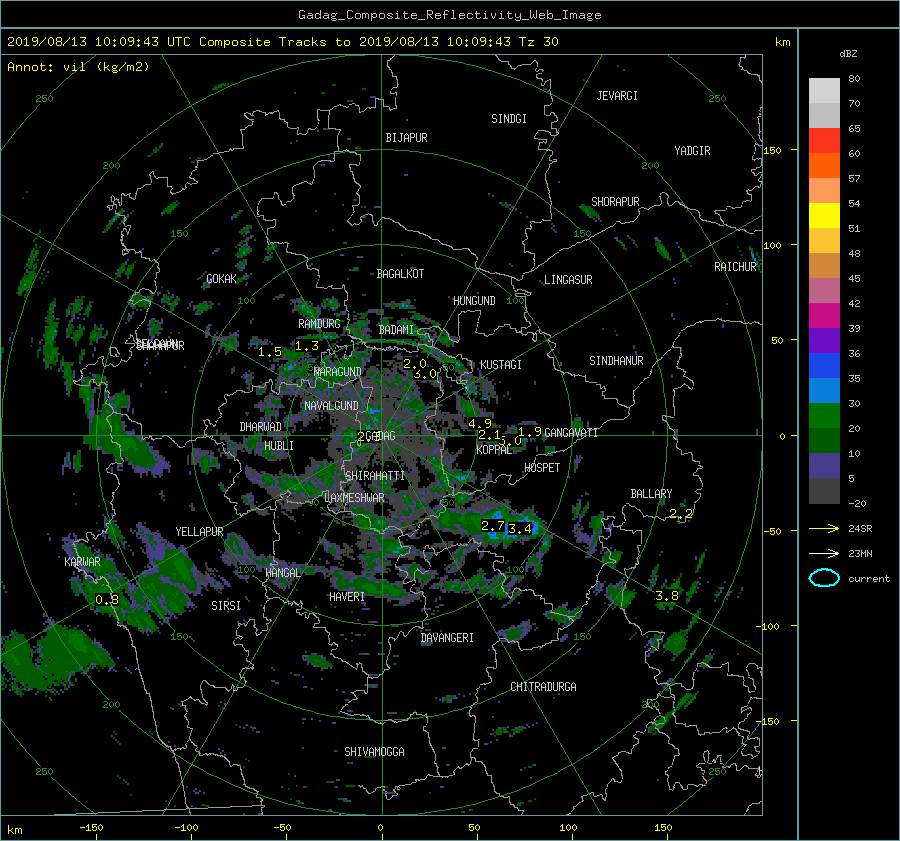The image size is (900, 841).
Task: Click the SINDHANUR city label
Action: coord(616,361)
